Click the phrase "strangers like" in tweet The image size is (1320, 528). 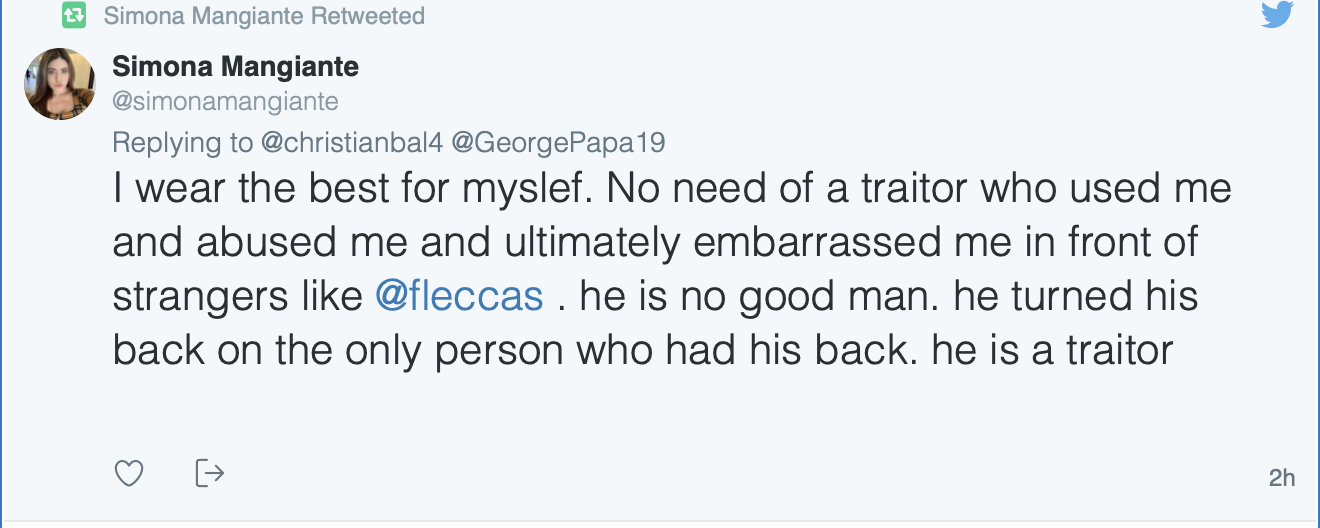[x=237, y=296]
